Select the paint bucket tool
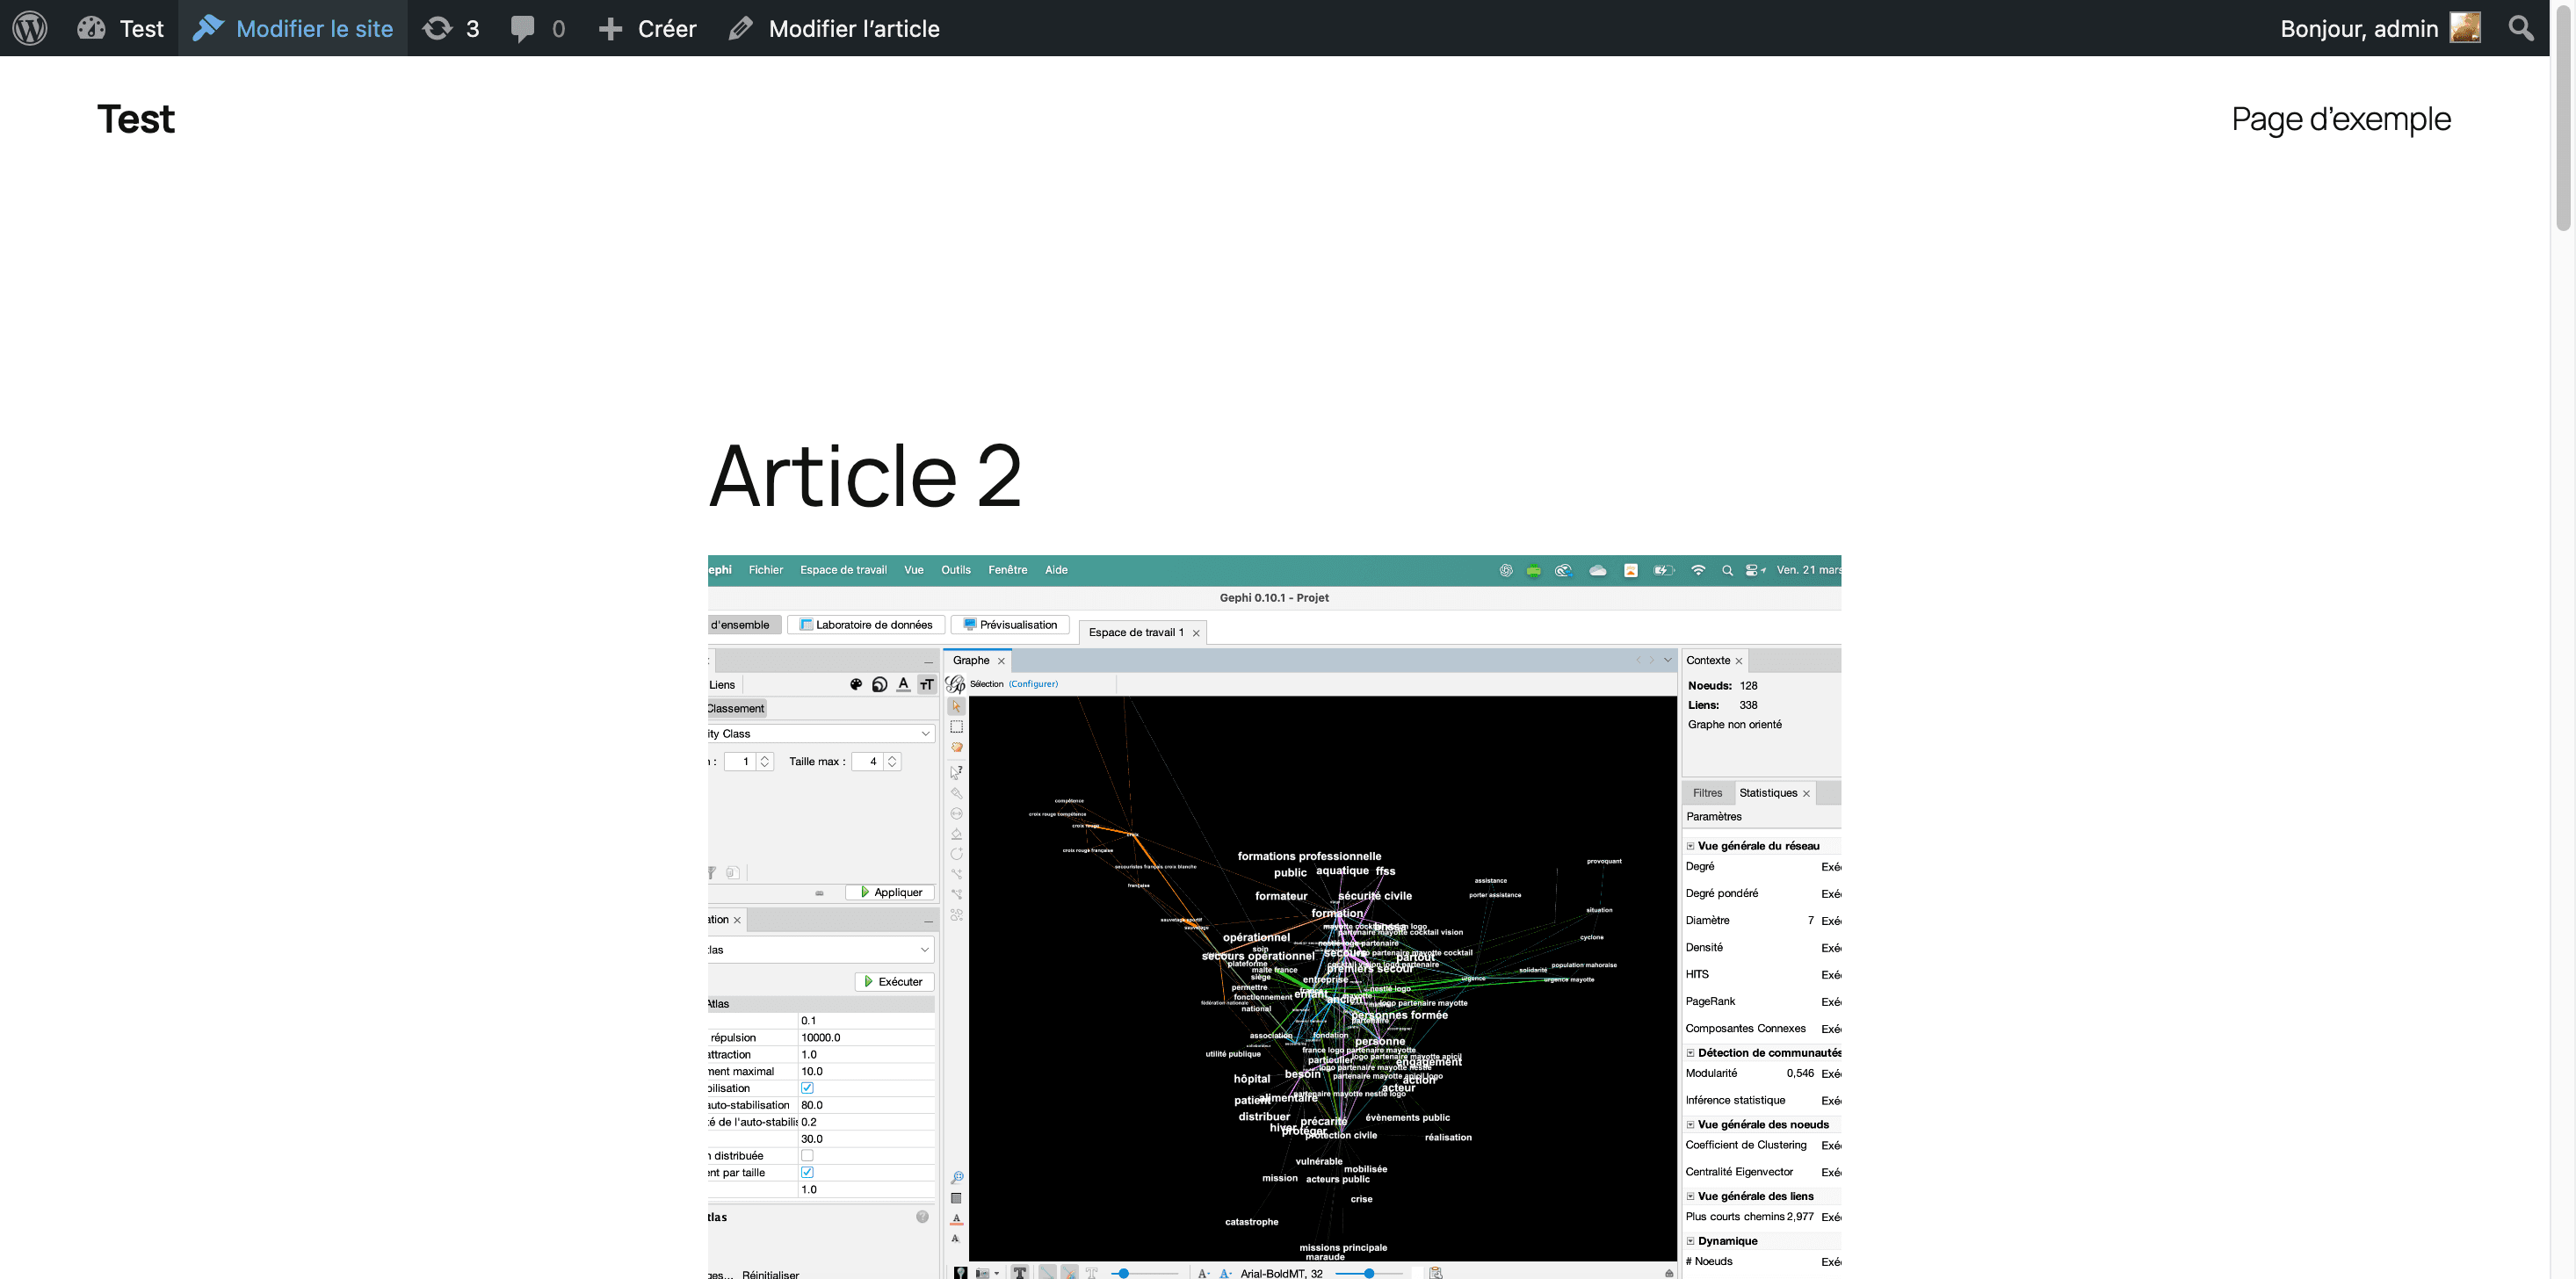This screenshot has height=1279, width=2576. point(957,833)
